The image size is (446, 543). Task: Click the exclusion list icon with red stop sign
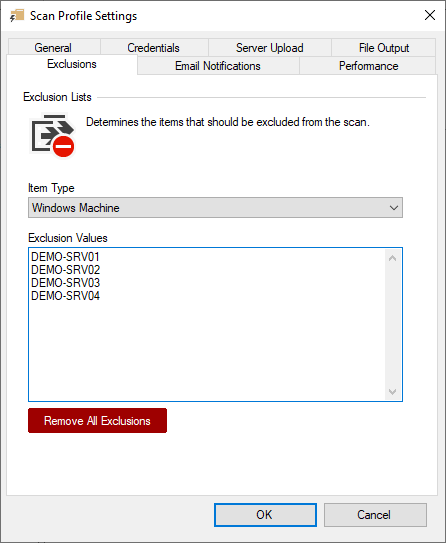(53, 135)
